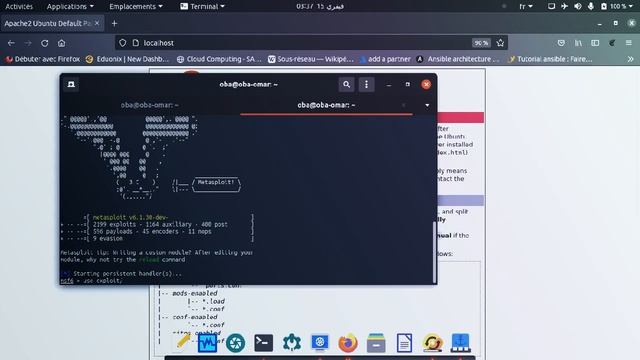Open the fr keyboard layout dropdown

tap(526, 6)
